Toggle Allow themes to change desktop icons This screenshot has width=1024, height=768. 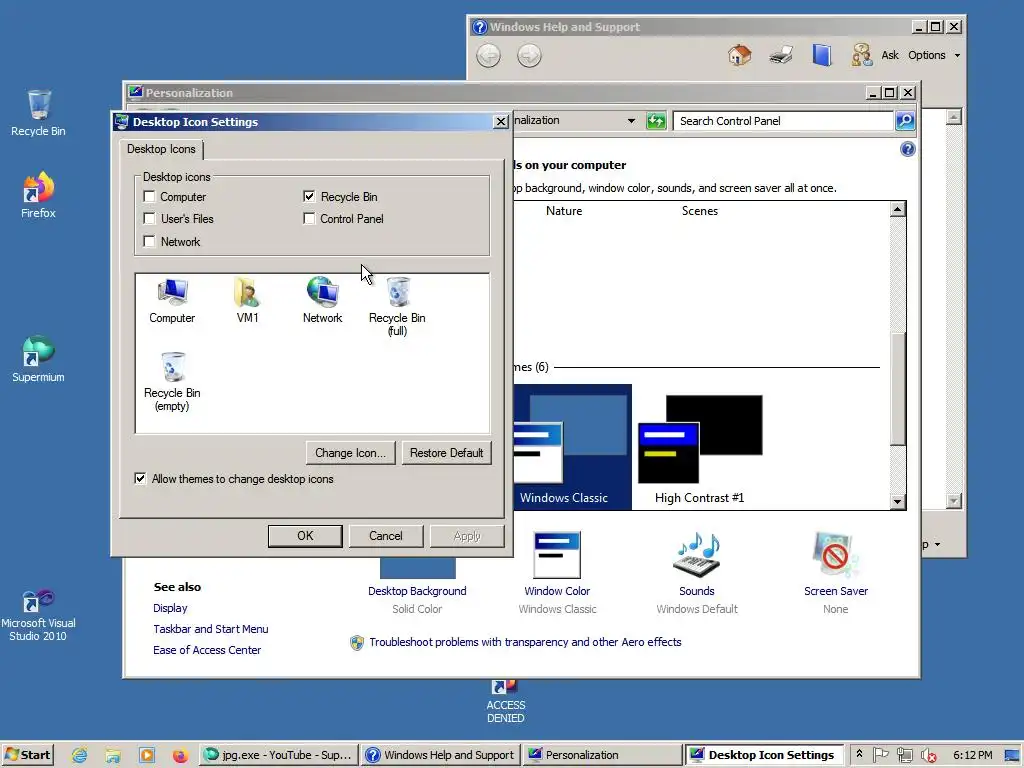140,479
